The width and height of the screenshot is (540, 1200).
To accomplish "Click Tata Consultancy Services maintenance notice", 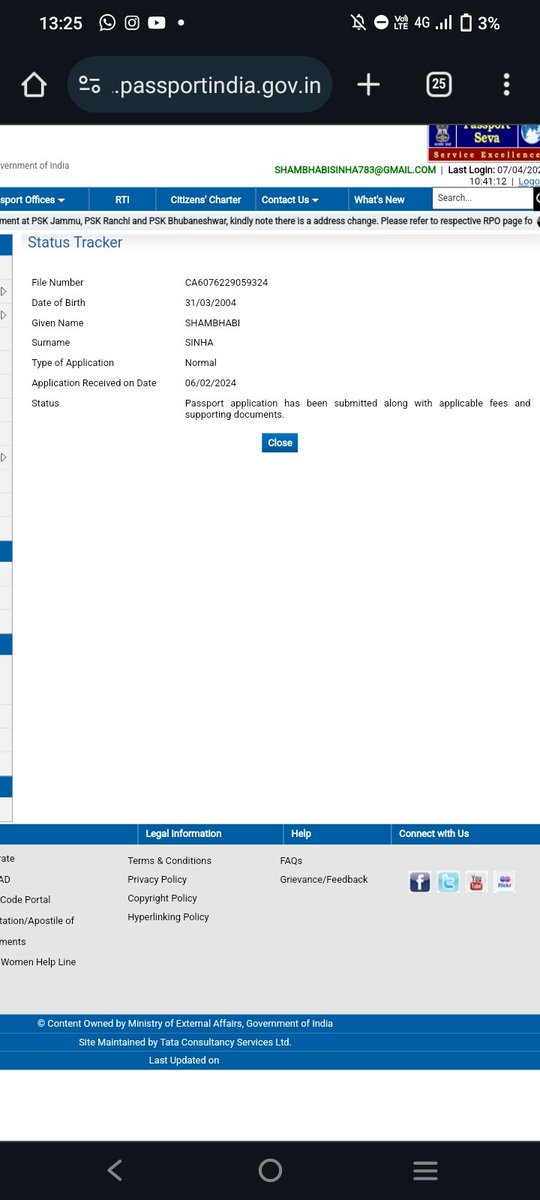I will coord(185,1042).
